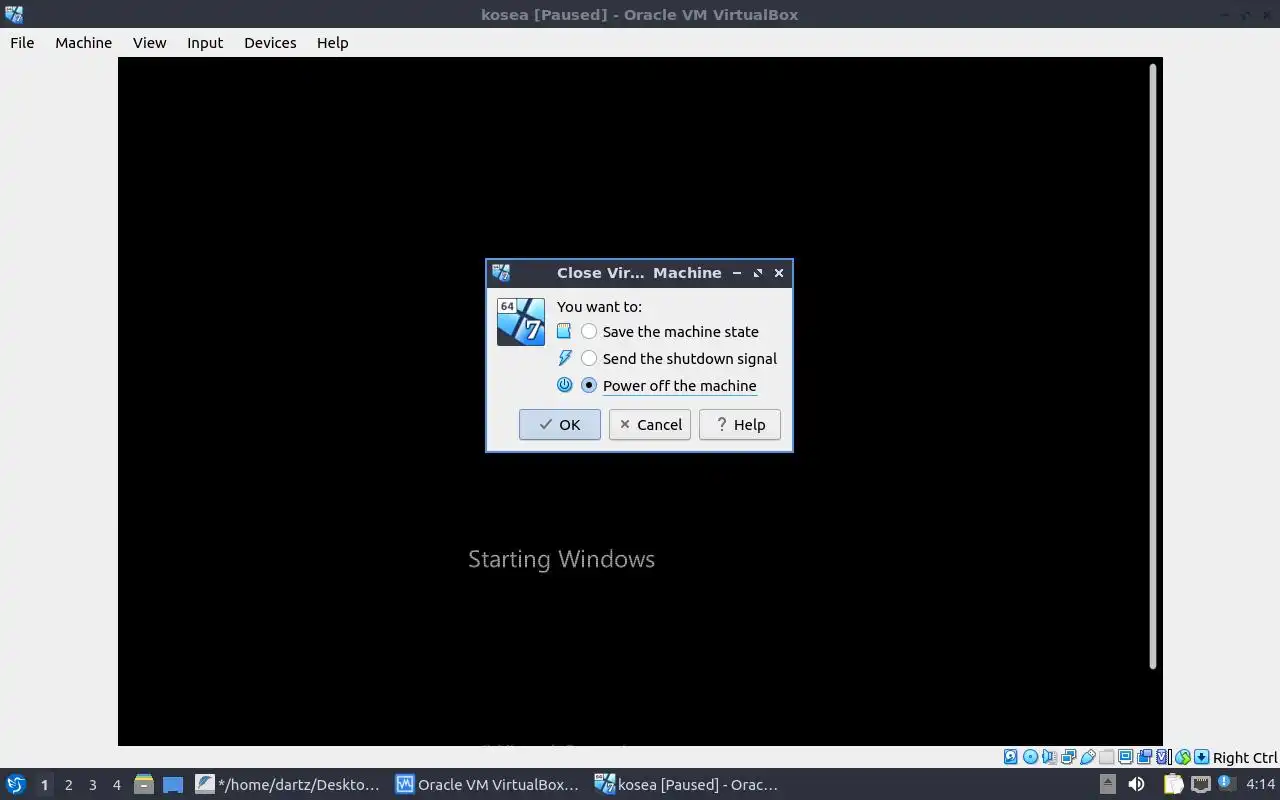Click the Windows 7 64-bit OS icon in dialog
1280x800 pixels.
pos(521,321)
